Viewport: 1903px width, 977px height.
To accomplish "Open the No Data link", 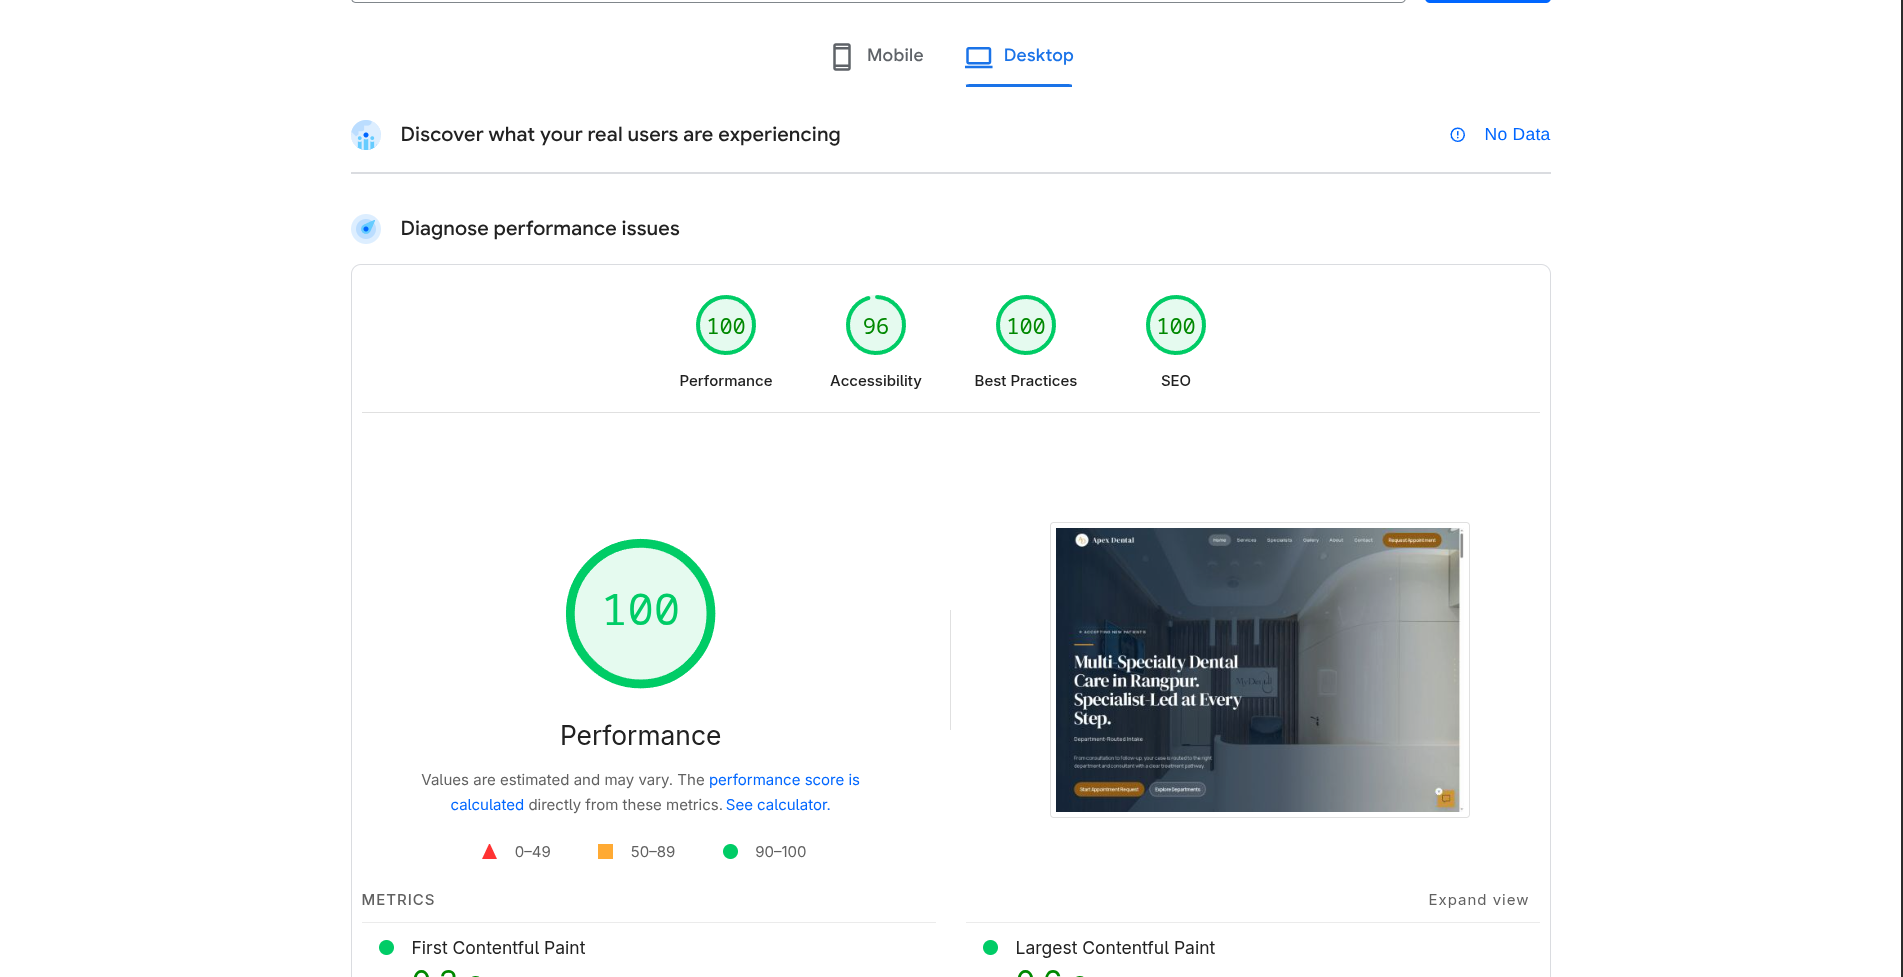I will tap(1517, 134).
